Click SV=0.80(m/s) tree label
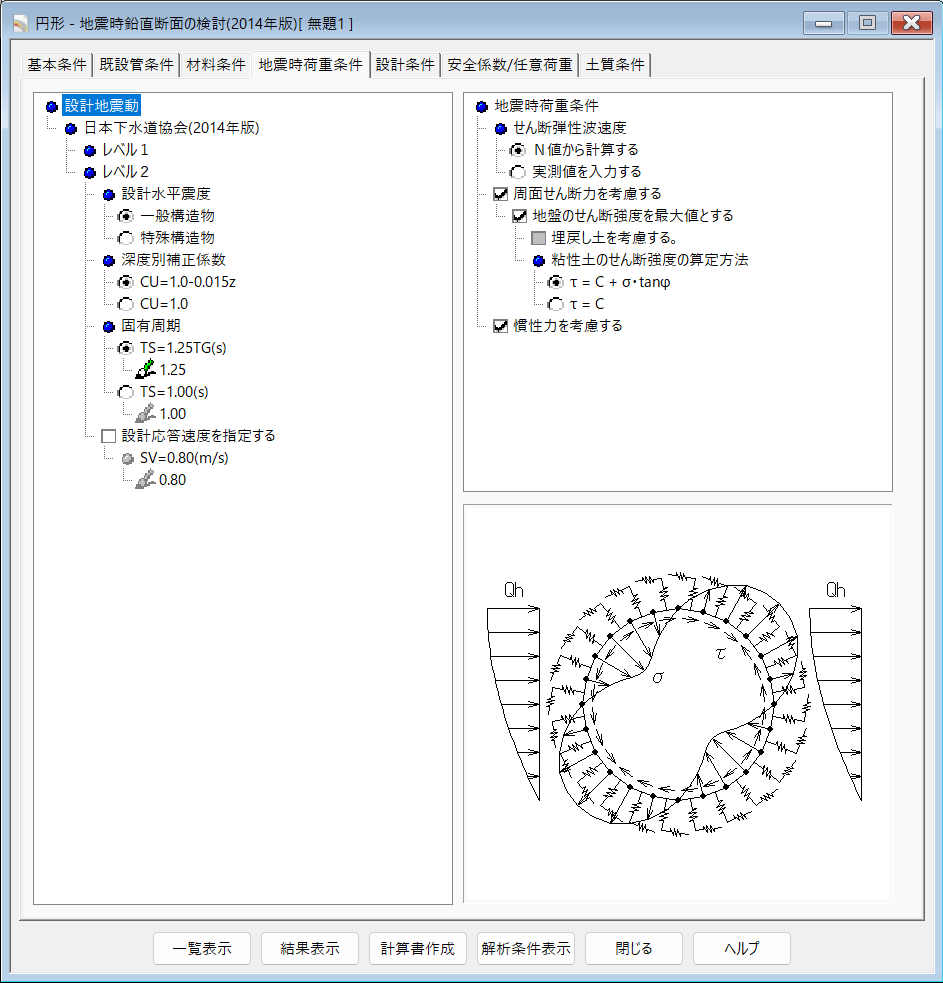 184,458
